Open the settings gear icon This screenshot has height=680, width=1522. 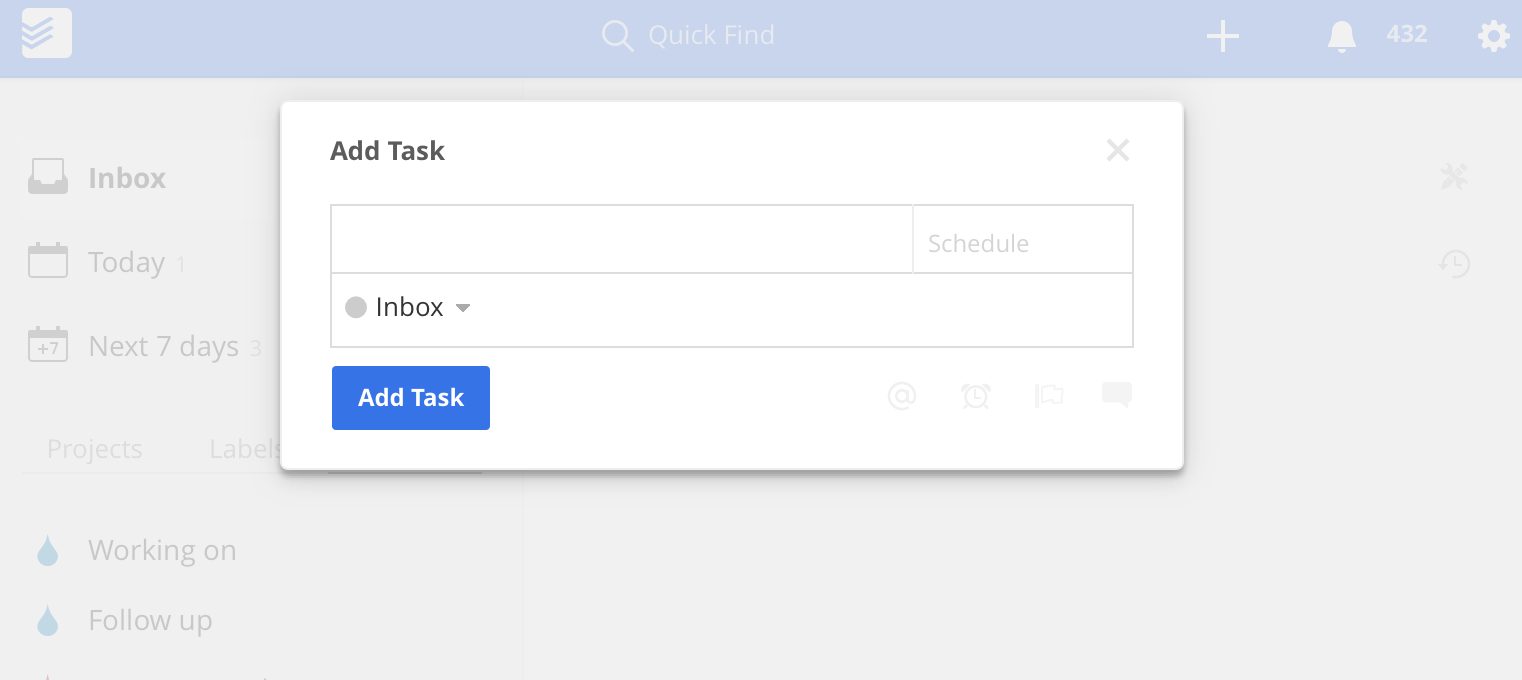[1493, 36]
